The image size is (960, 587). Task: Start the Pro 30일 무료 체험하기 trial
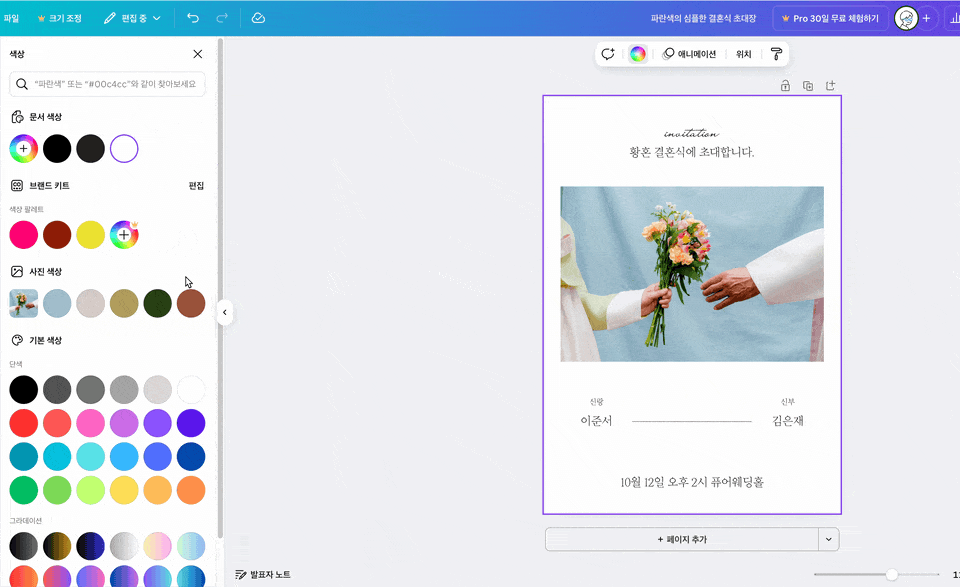pyautogui.click(x=830, y=18)
